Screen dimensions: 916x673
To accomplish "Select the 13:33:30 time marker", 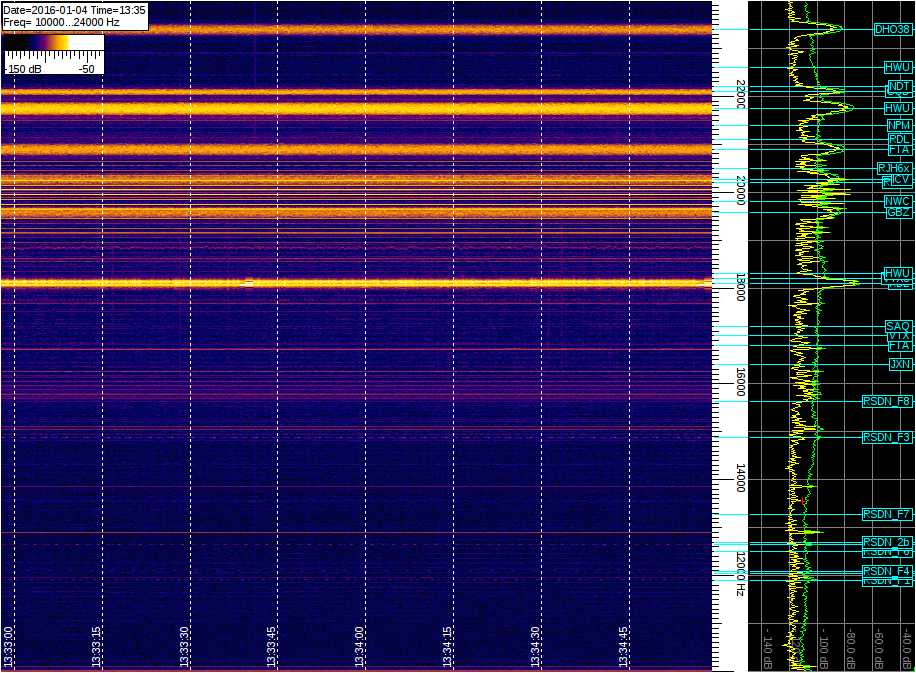I will coord(184,646).
